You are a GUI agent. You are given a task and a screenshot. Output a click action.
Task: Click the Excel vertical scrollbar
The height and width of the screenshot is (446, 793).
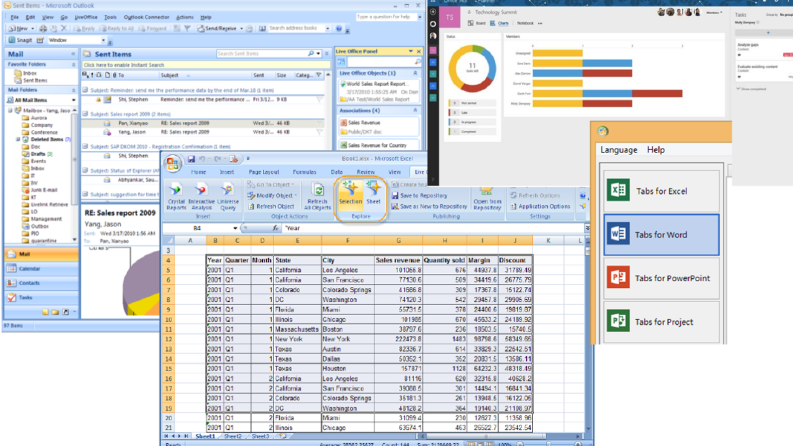[587, 334]
